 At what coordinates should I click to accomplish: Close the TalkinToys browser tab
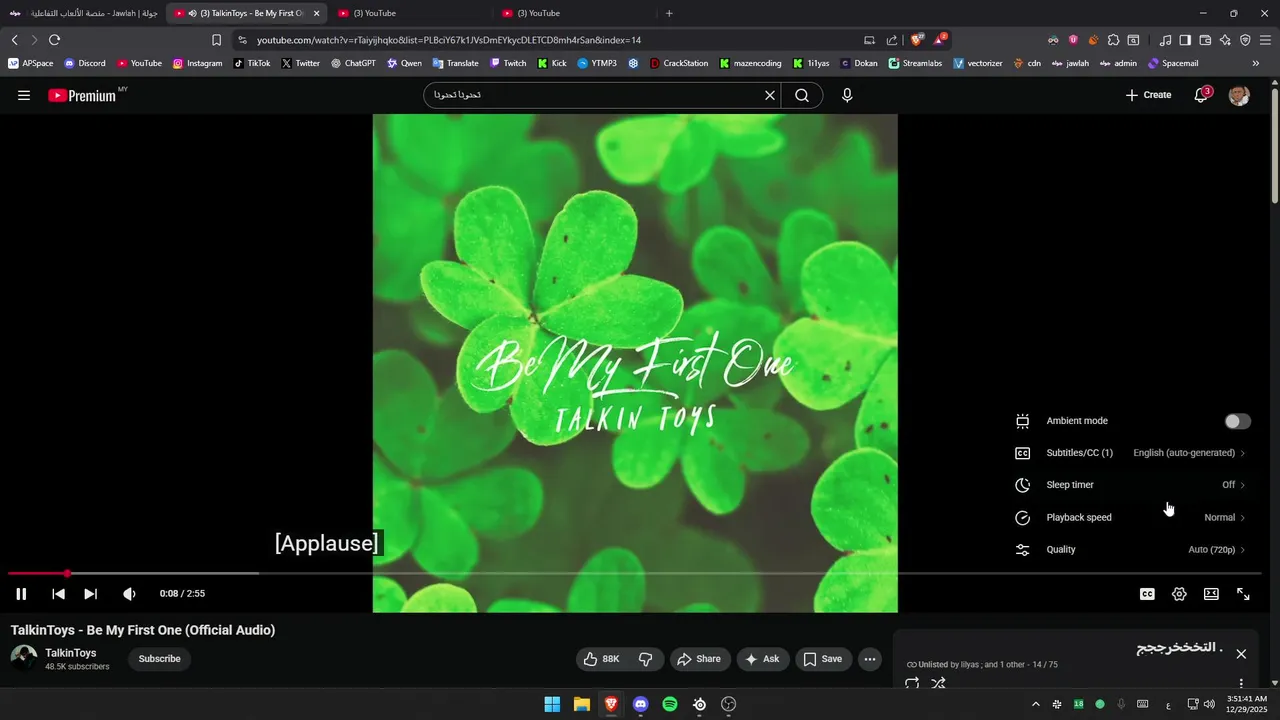pyautogui.click(x=316, y=13)
